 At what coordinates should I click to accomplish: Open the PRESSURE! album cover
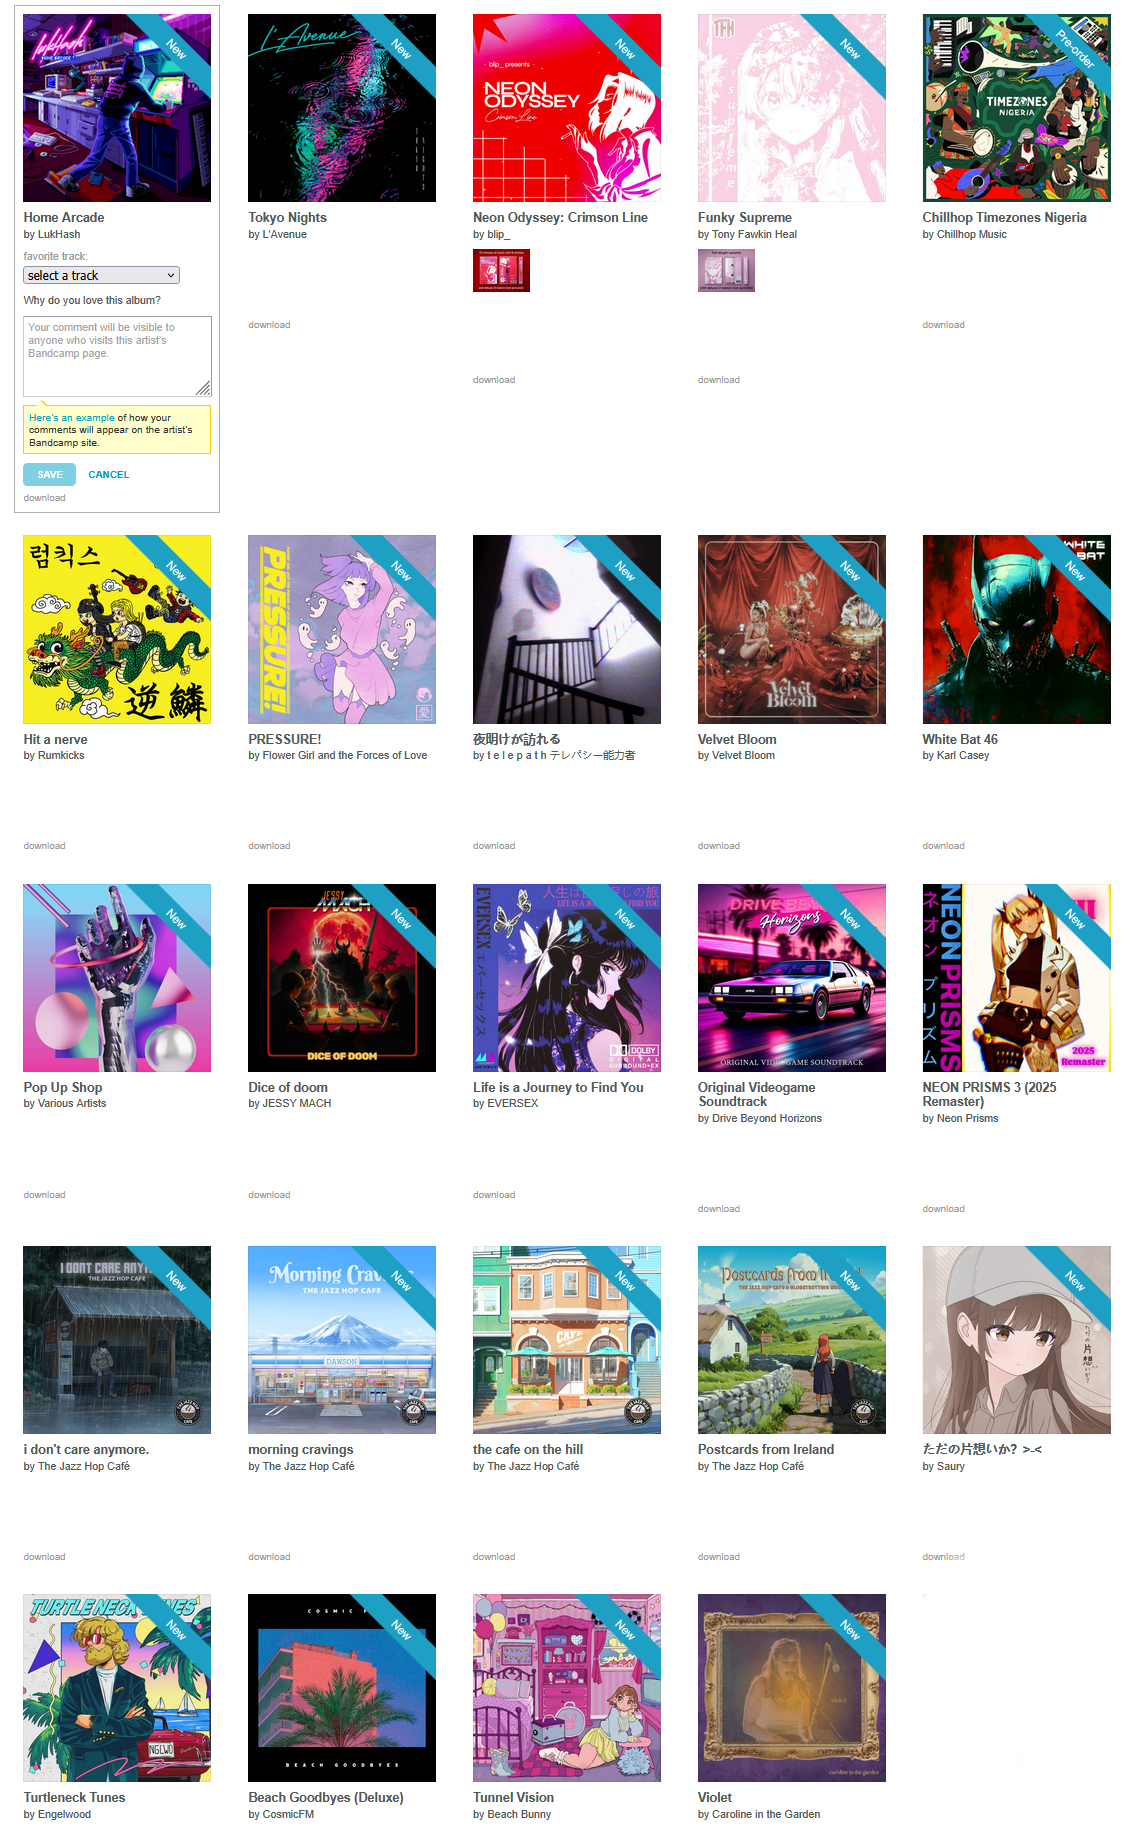point(342,629)
